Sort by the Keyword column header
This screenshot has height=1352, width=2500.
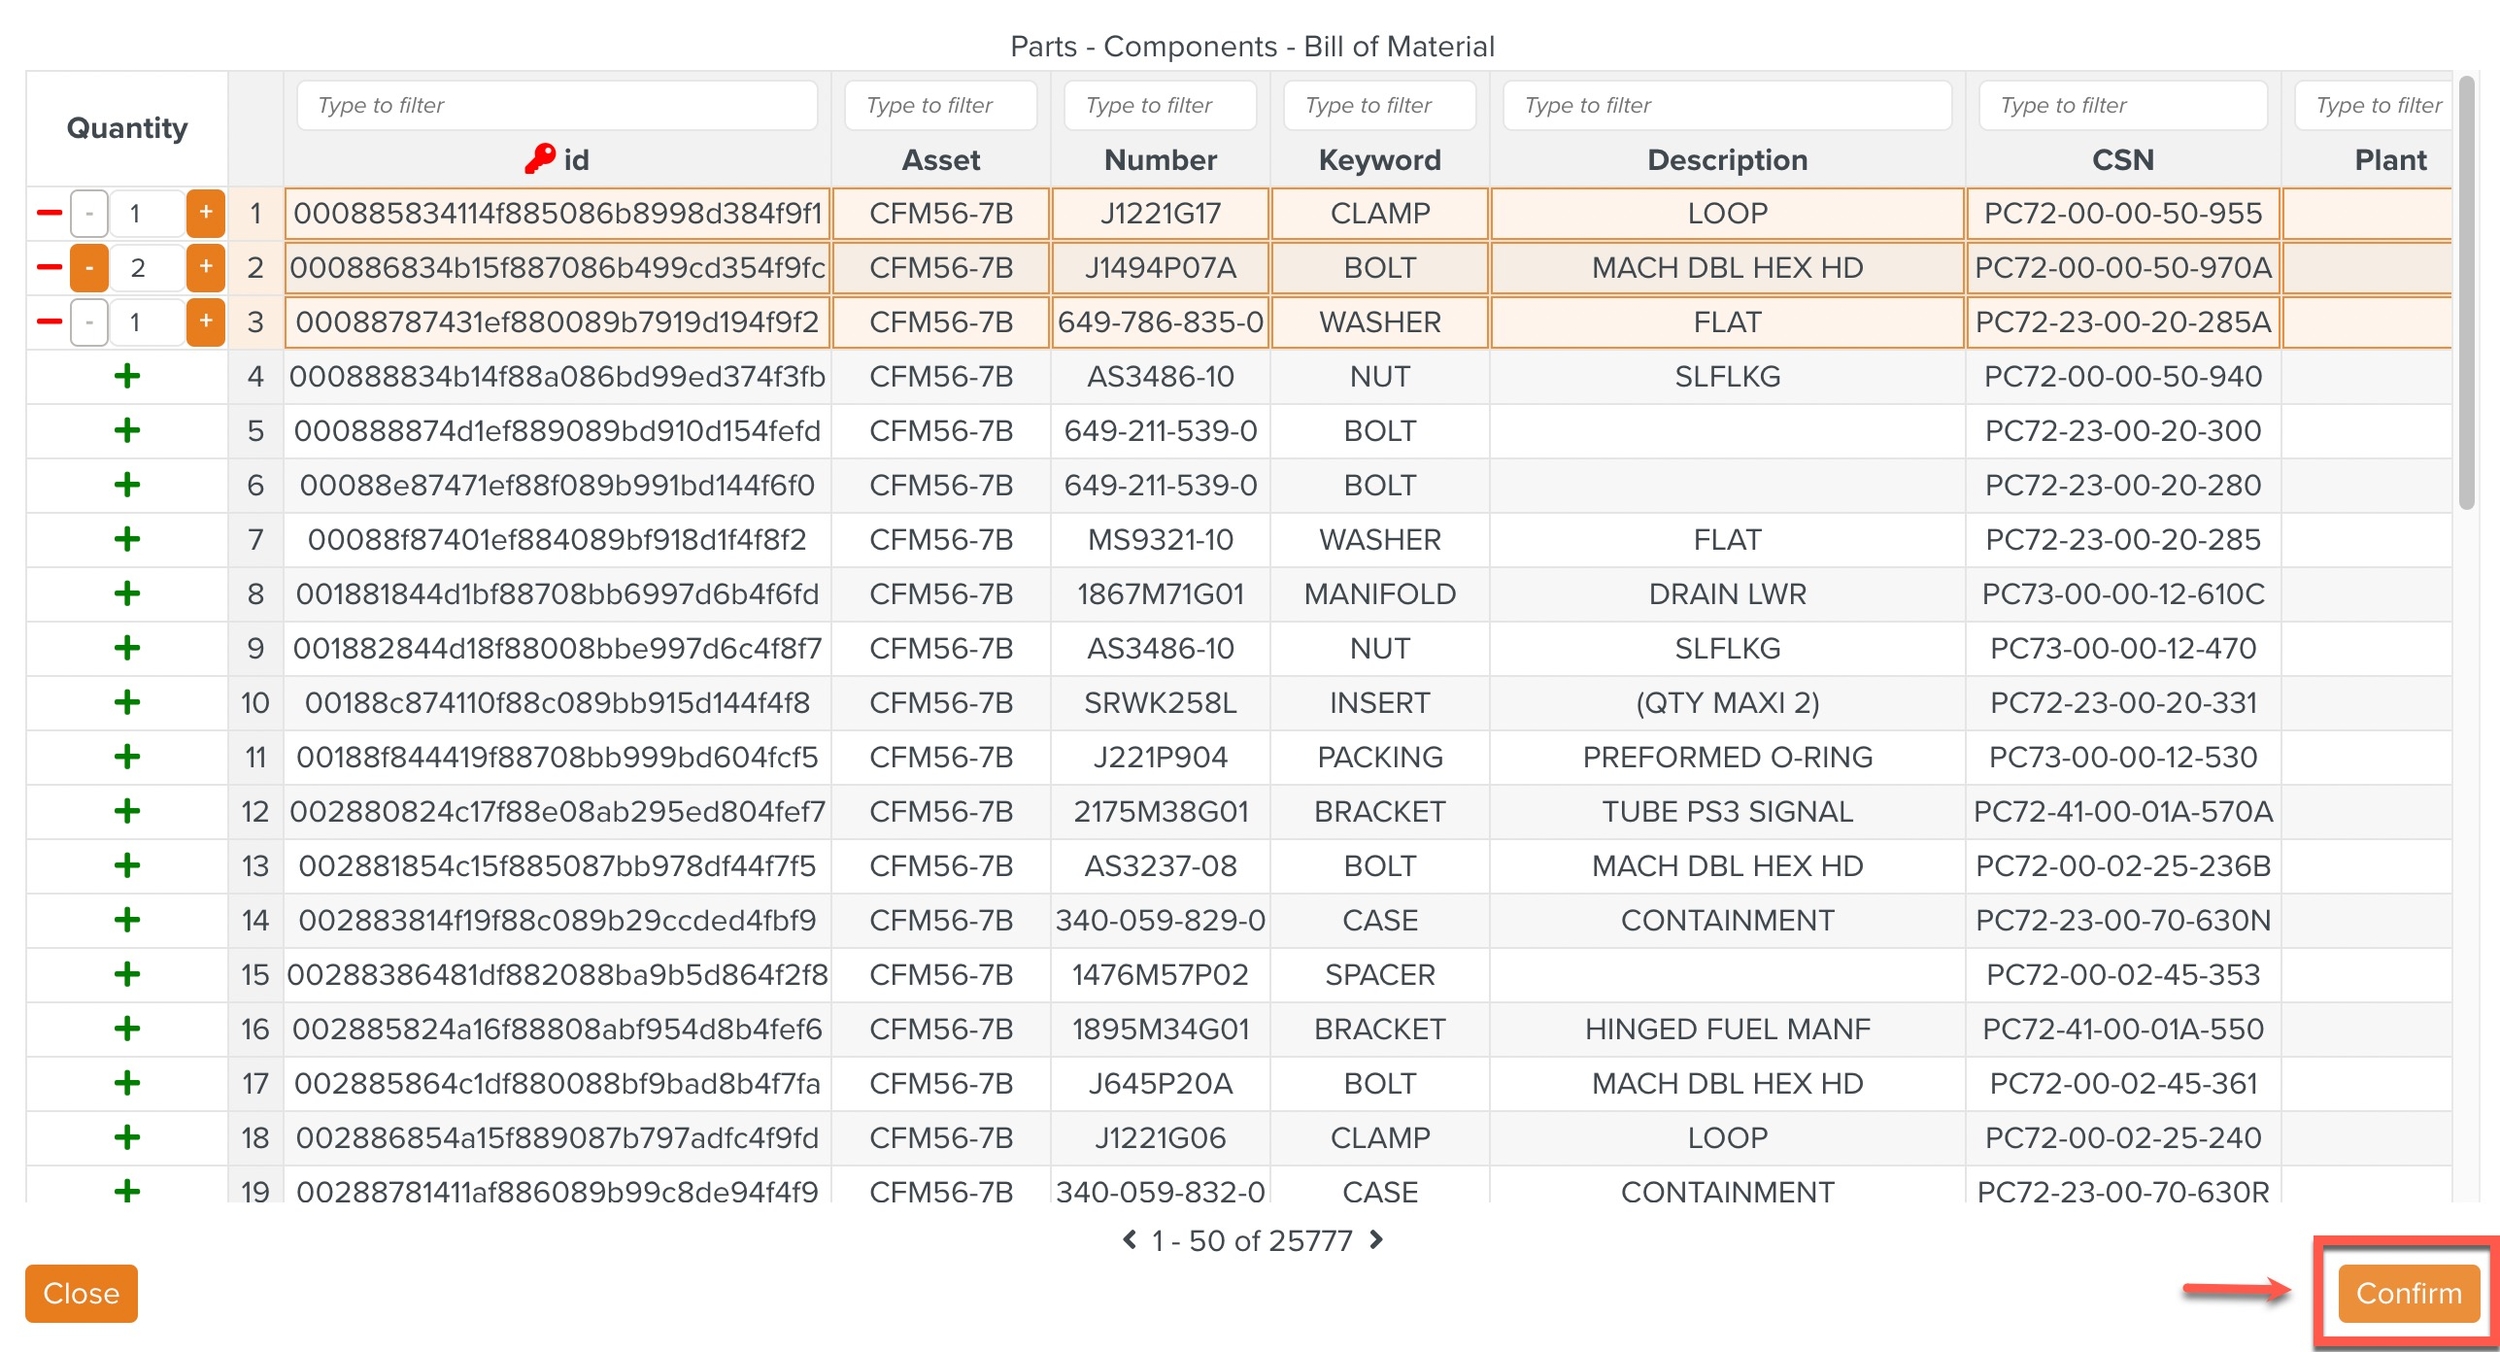tap(1379, 160)
